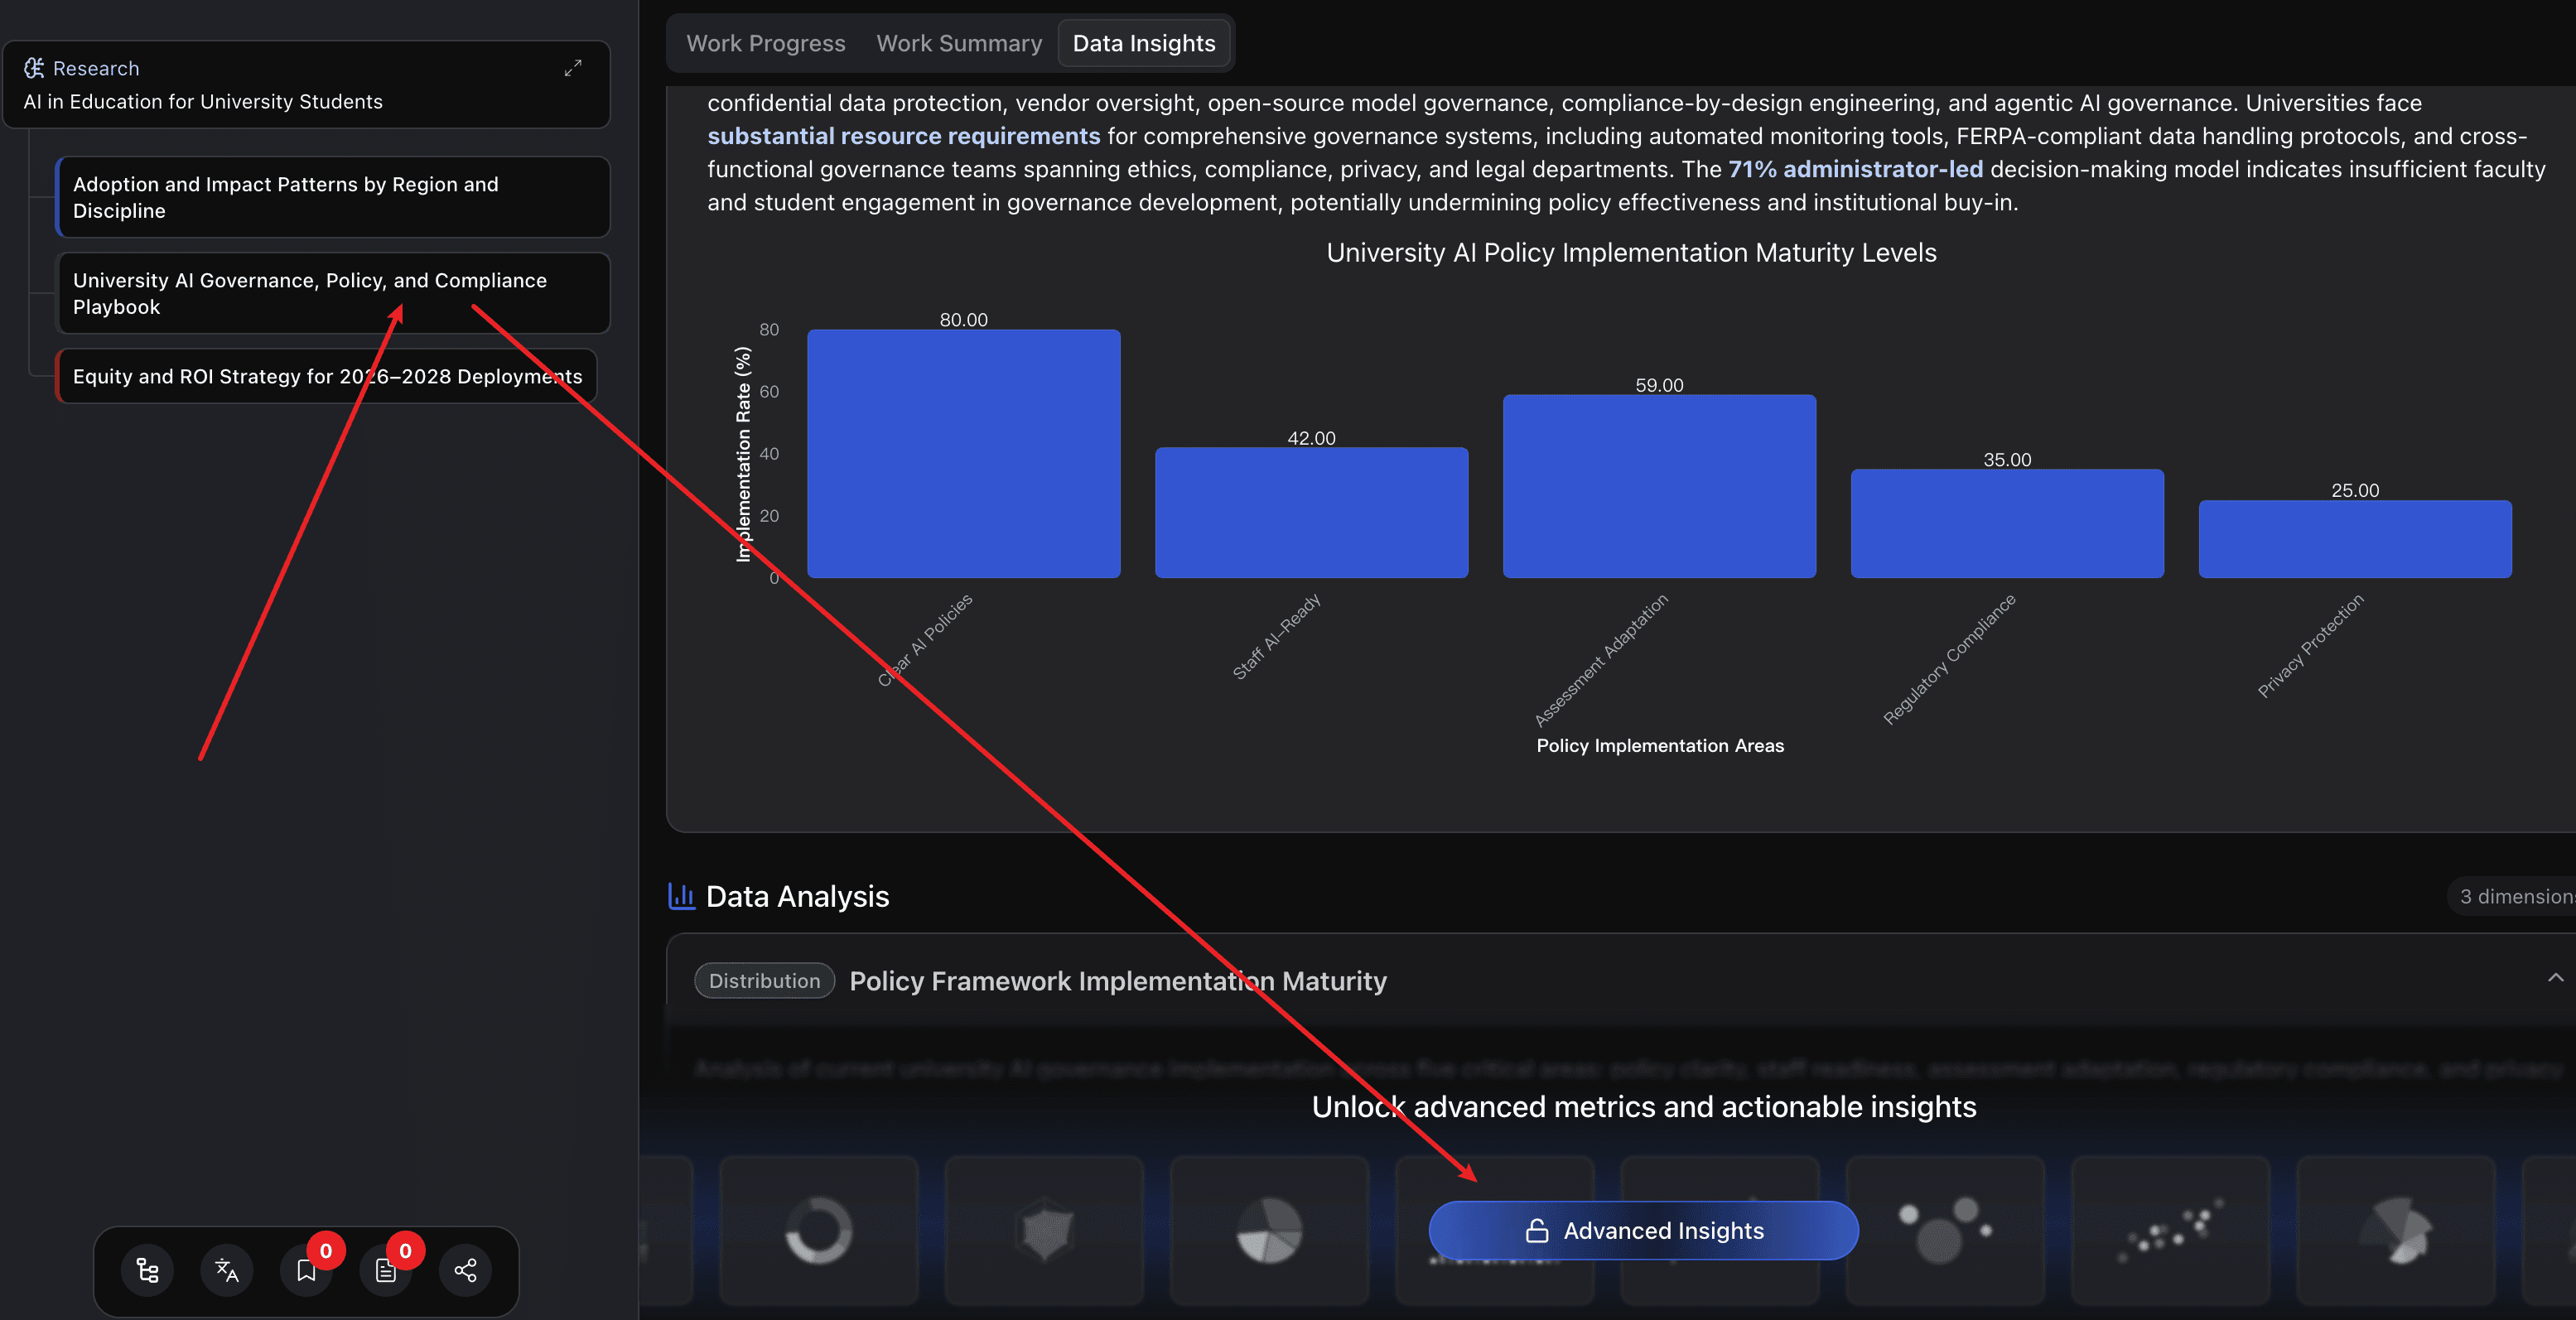
Task: Select the translate language icon
Action: pos(226,1271)
